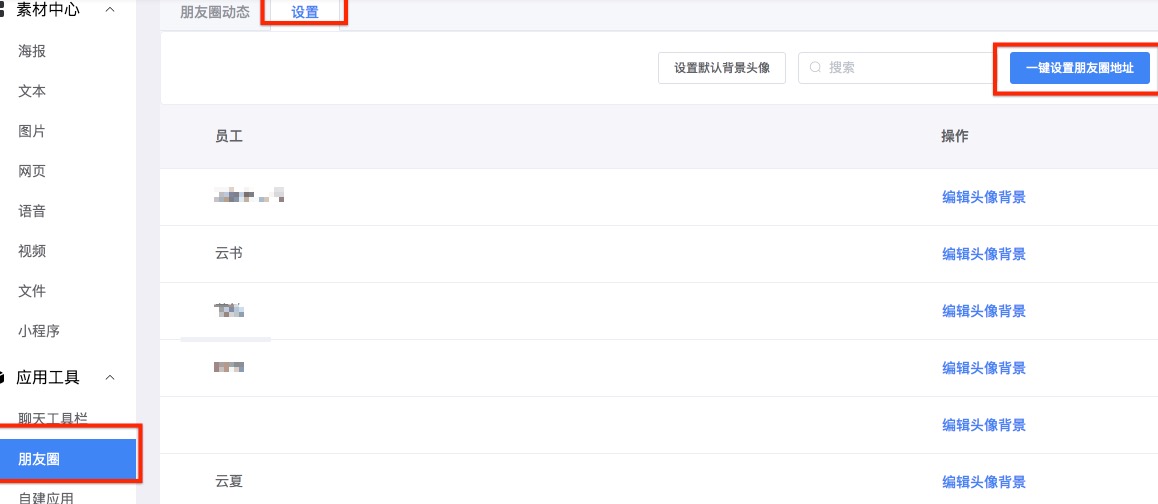
Task: Open 视频 material category
Action: (32, 251)
